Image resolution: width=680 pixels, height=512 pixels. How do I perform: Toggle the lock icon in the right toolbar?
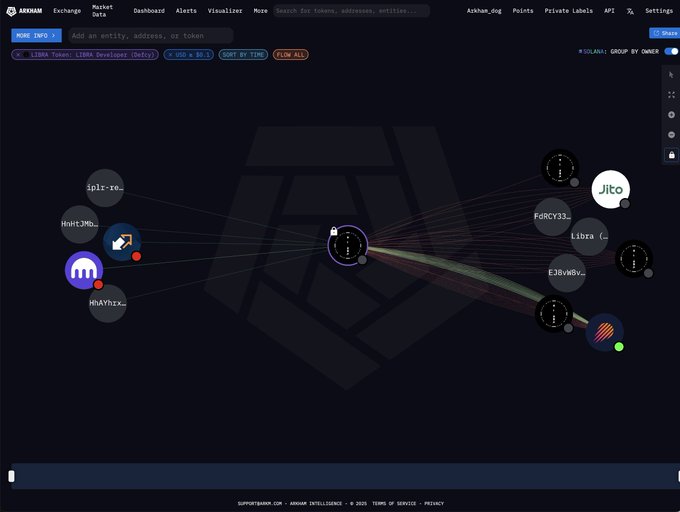pos(671,155)
